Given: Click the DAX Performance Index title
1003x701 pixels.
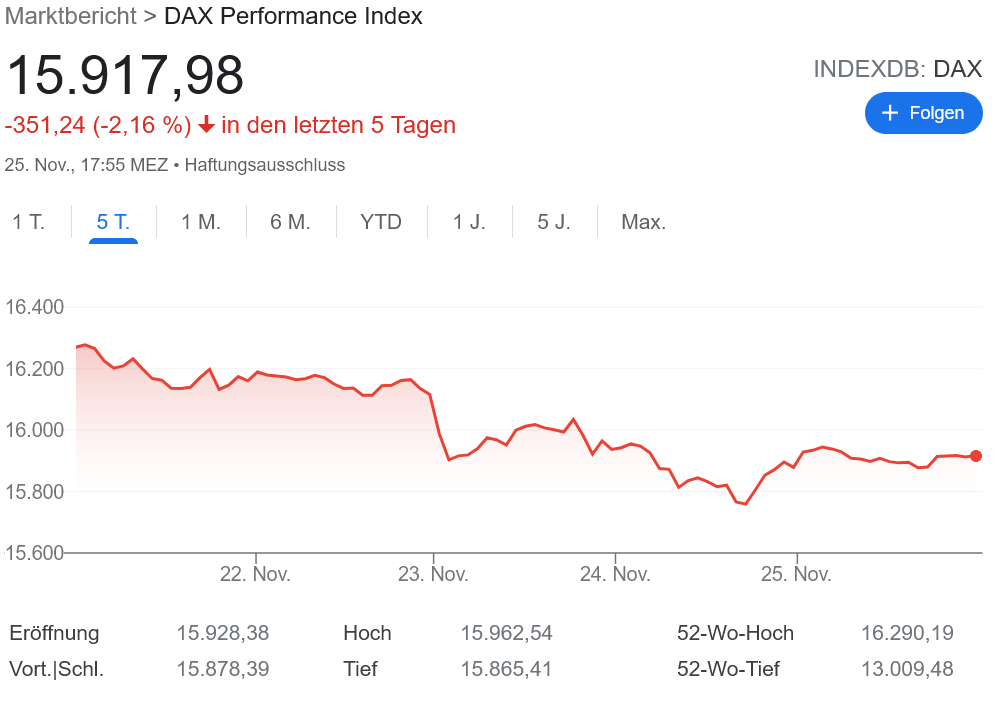Looking at the screenshot, I should tap(293, 16).
